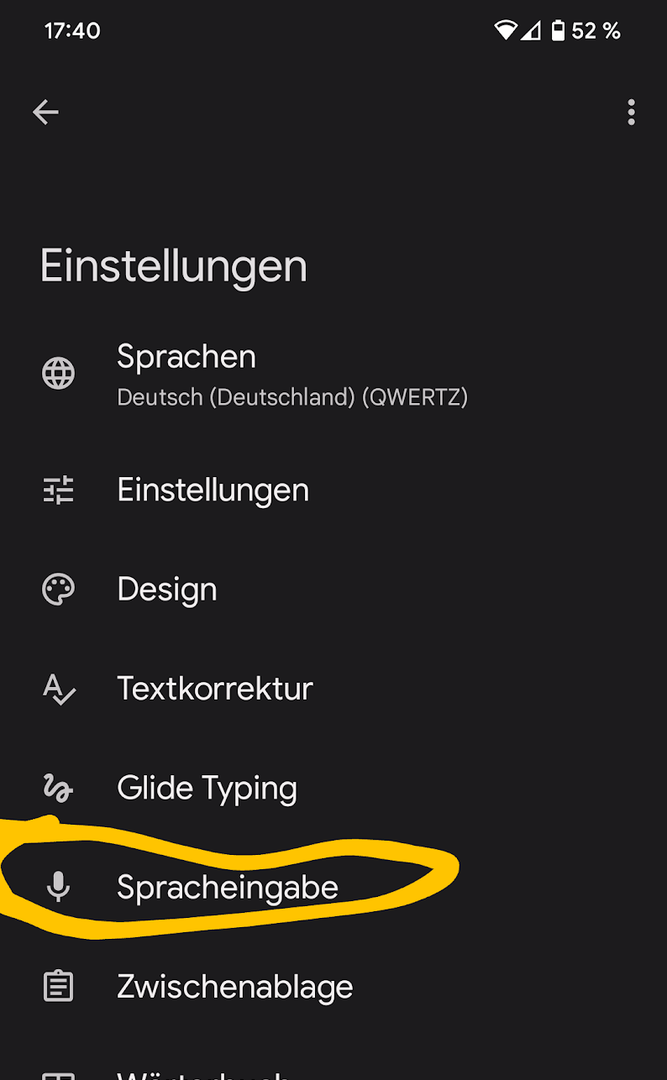Tap the spell-check icon beside Textkorrektur
Image resolution: width=667 pixels, height=1080 pixels.
click(58, 689)
